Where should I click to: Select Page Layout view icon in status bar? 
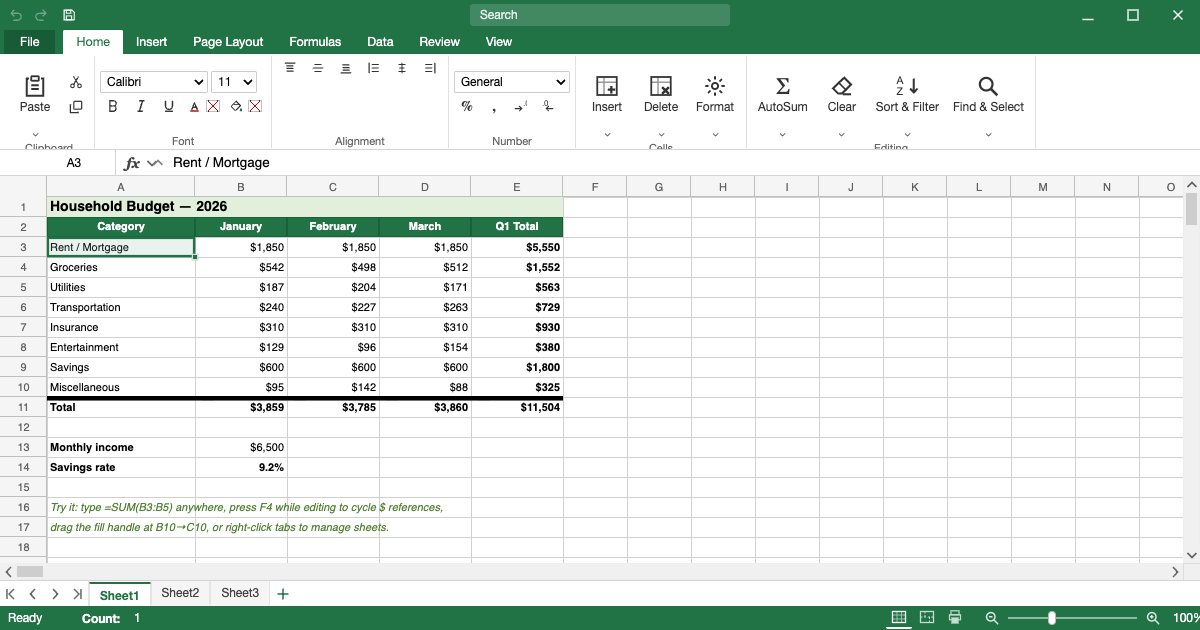927,618
